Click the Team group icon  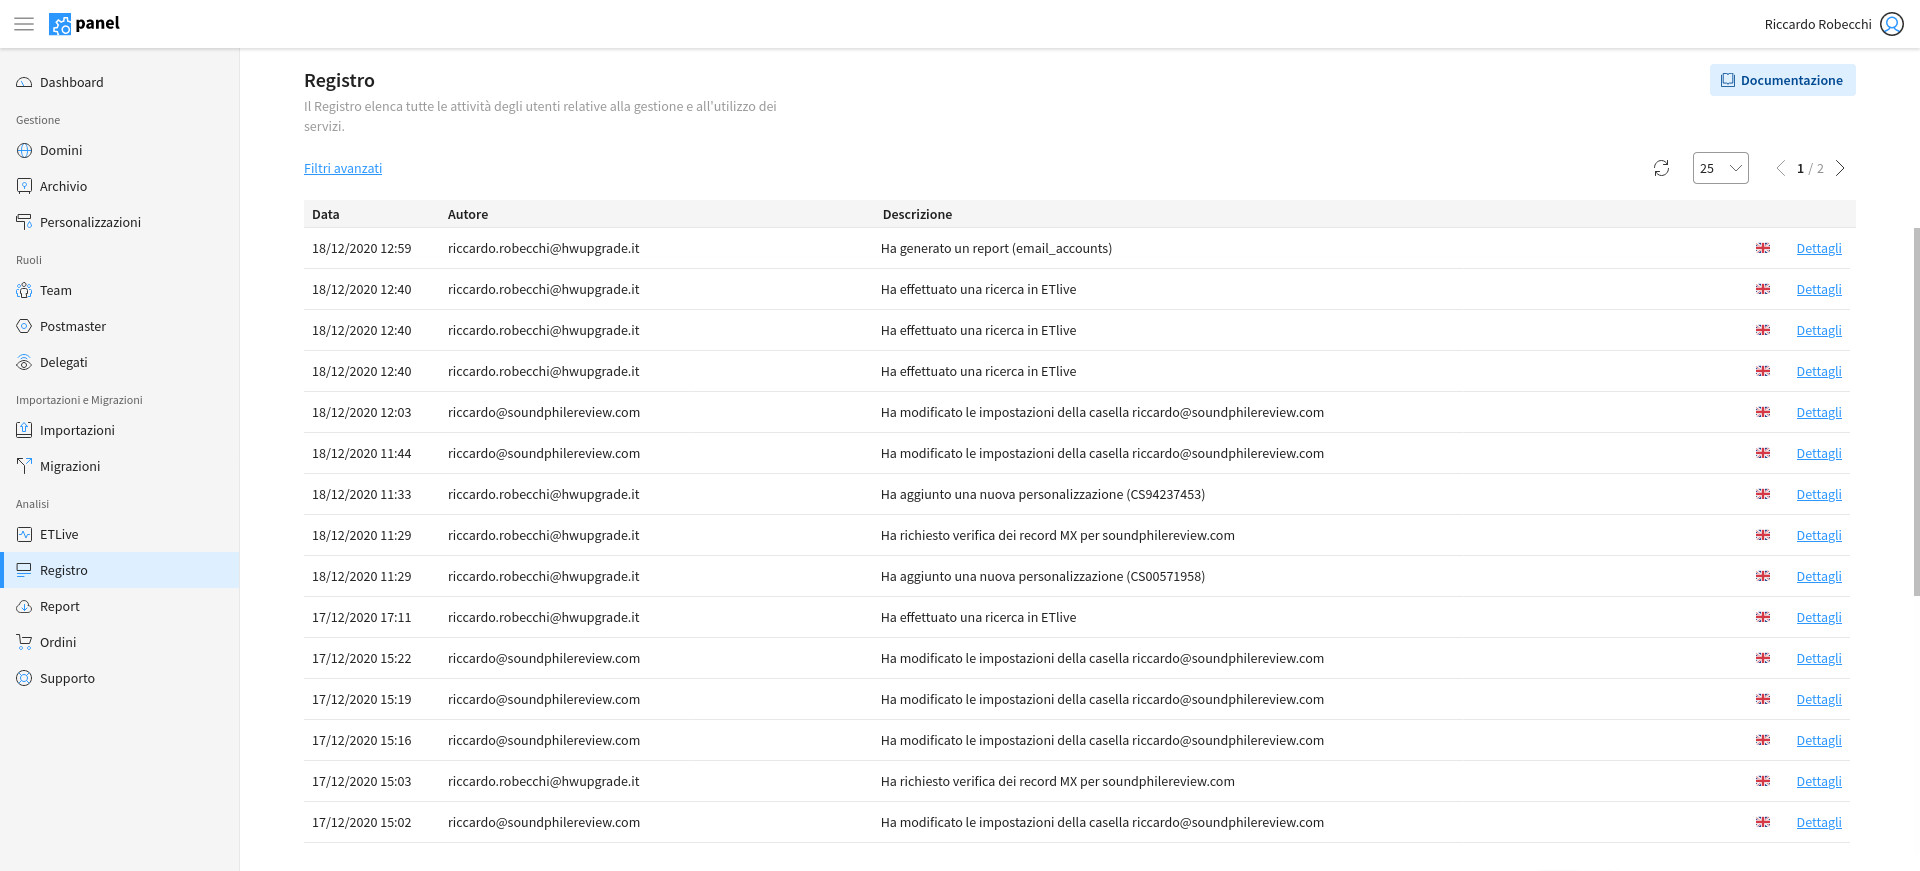[24, 290]
